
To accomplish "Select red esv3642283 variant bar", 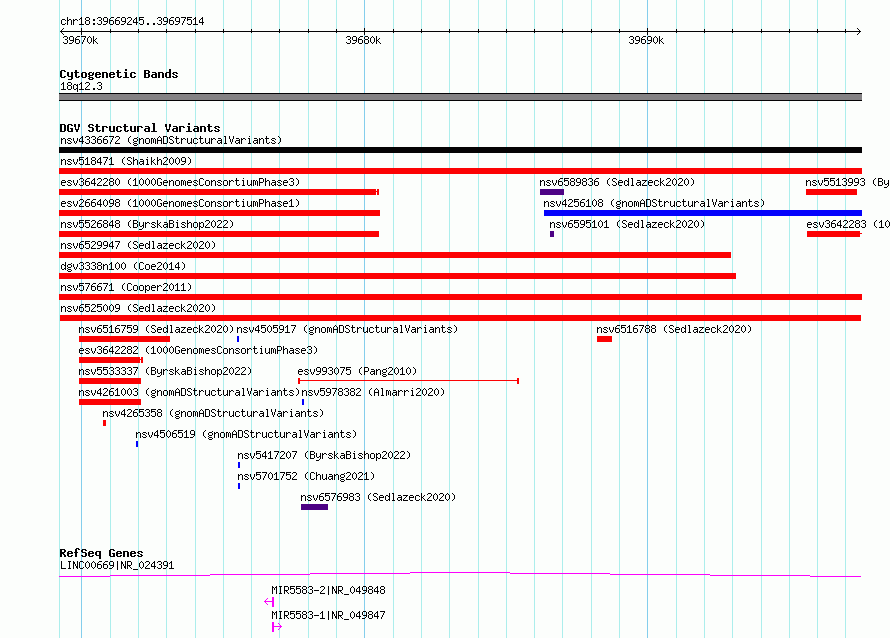I will tap(834, 234).
